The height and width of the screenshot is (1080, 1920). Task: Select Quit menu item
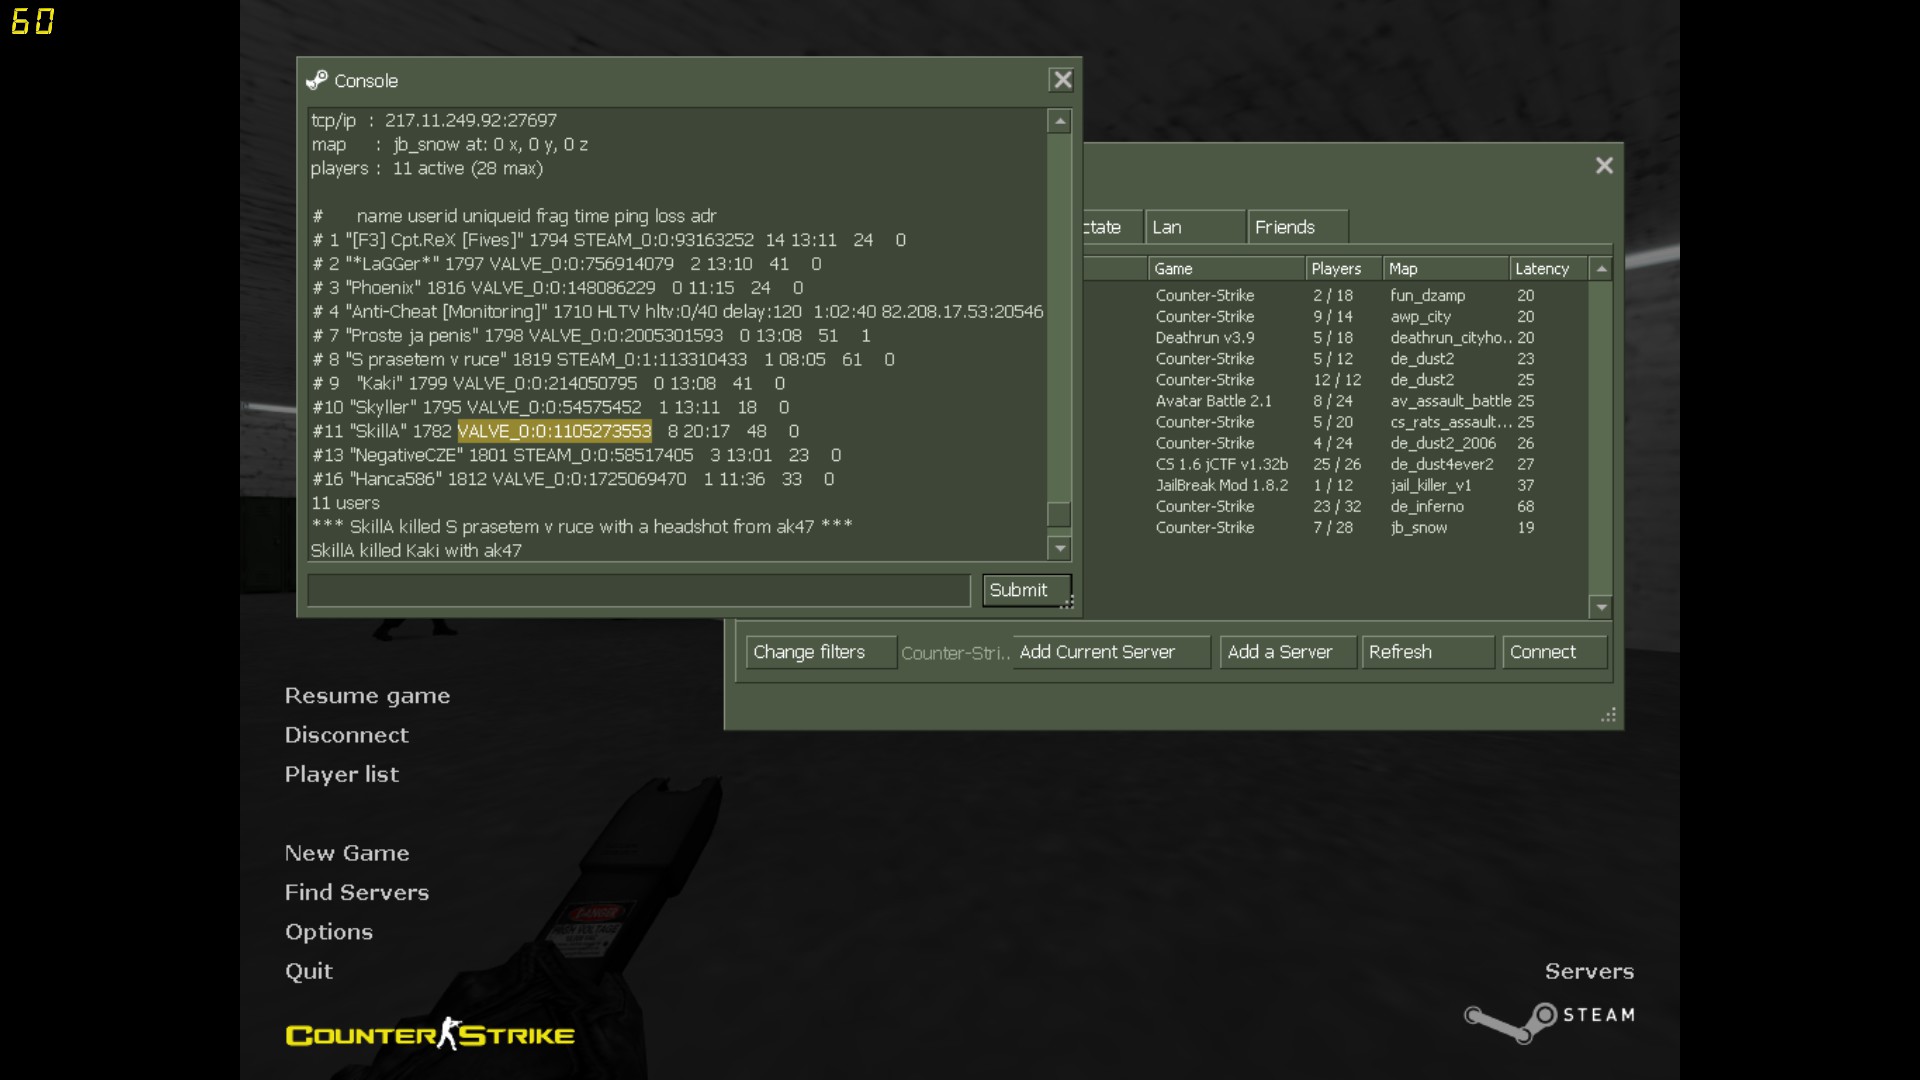pyautogui.click(x=308, y=971)
